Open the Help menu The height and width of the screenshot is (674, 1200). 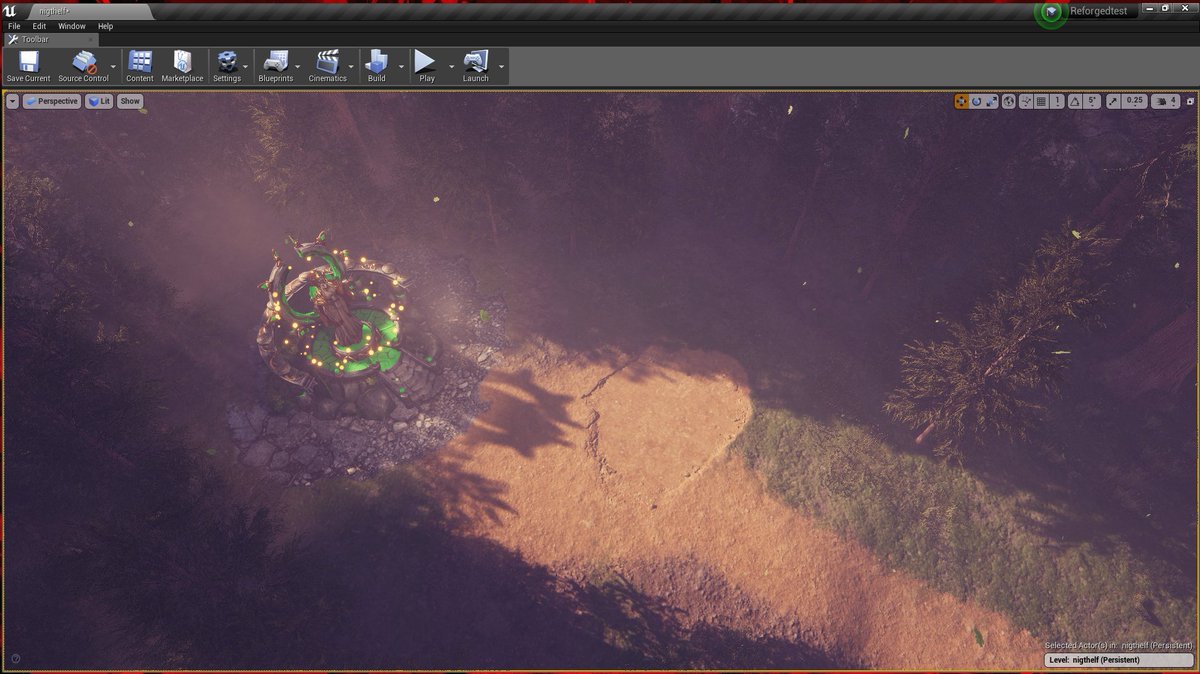105,26
